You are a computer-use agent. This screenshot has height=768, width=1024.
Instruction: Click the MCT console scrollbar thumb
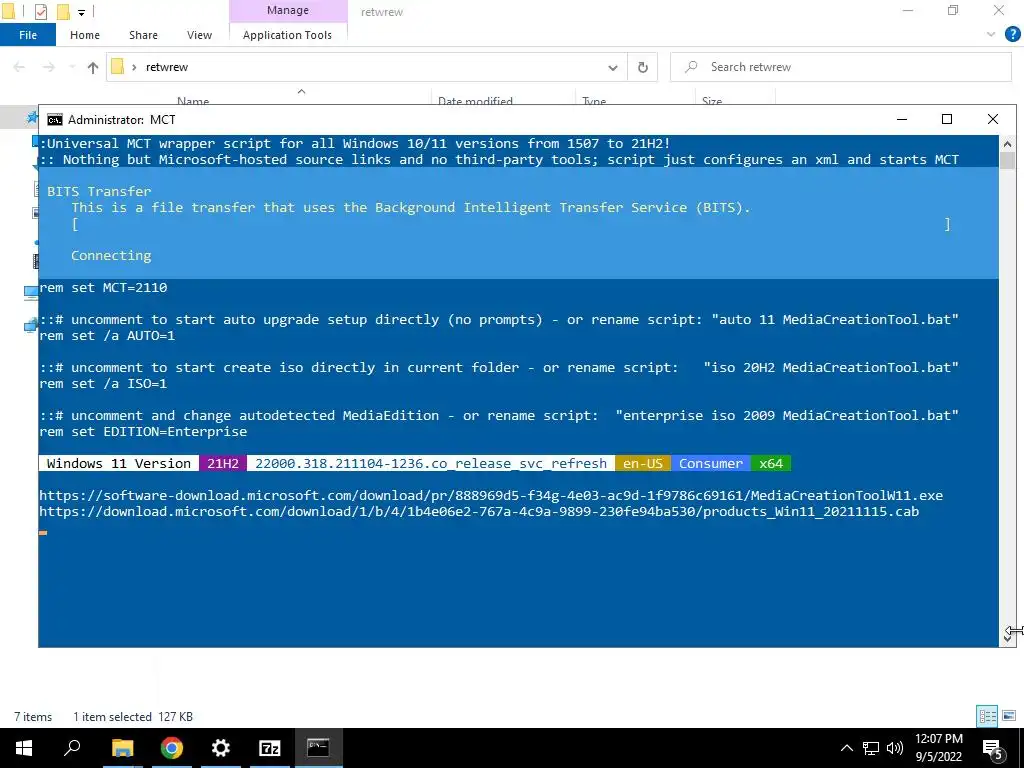coord(1007,161)
